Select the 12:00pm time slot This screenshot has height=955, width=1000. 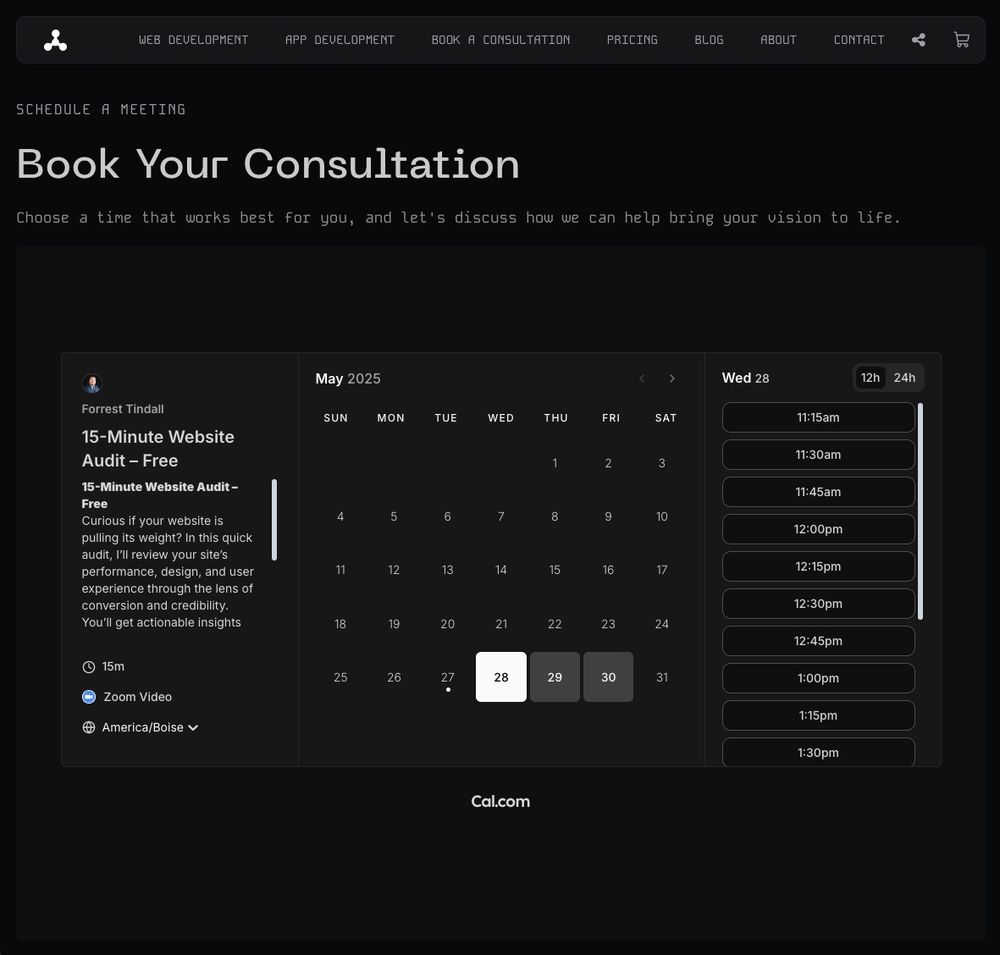point(818,529)
